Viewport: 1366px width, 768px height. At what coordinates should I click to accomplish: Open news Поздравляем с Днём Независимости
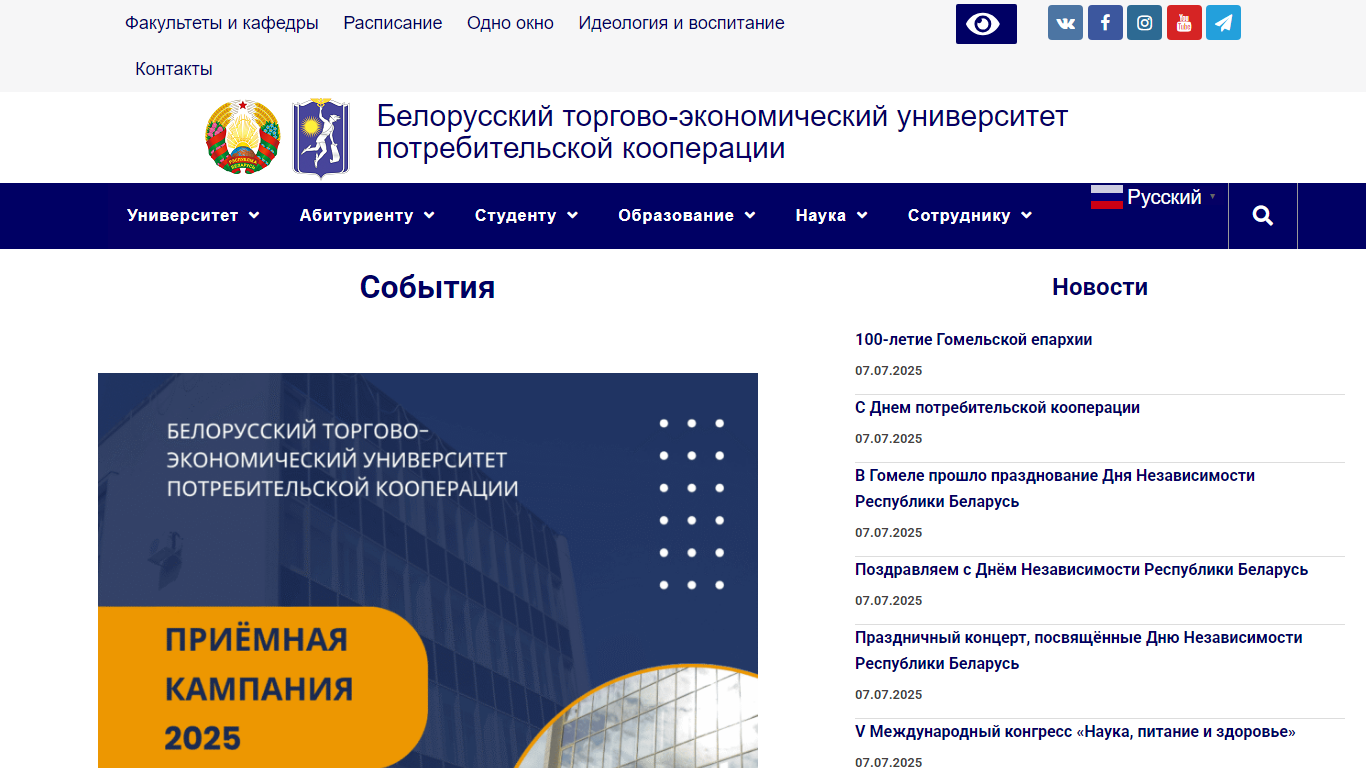[1081, 570]
